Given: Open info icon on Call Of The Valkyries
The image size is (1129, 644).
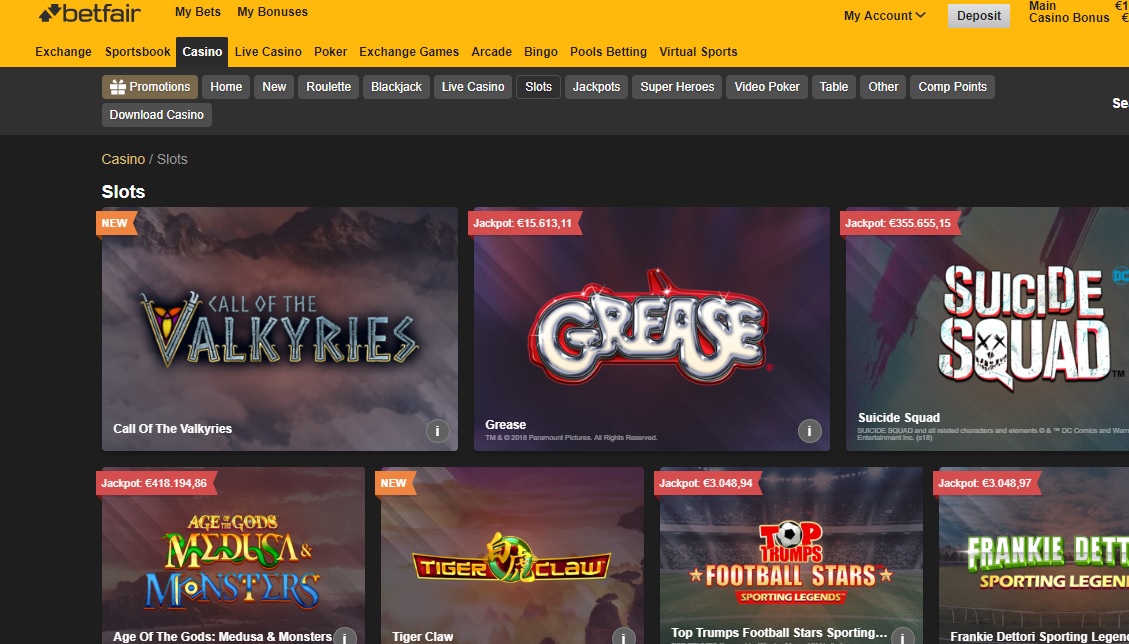Looking at the screenshot, I should [438, 431].
